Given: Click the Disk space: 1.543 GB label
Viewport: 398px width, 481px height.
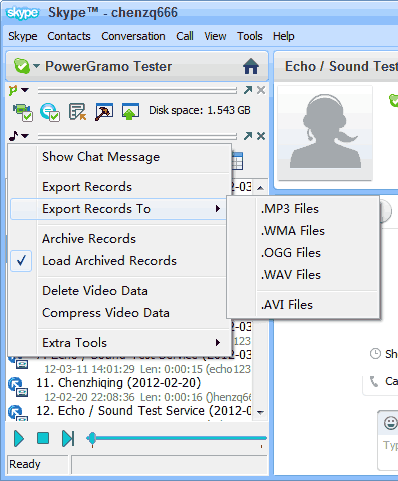Looking at the screenshot, I should (200, 110).
